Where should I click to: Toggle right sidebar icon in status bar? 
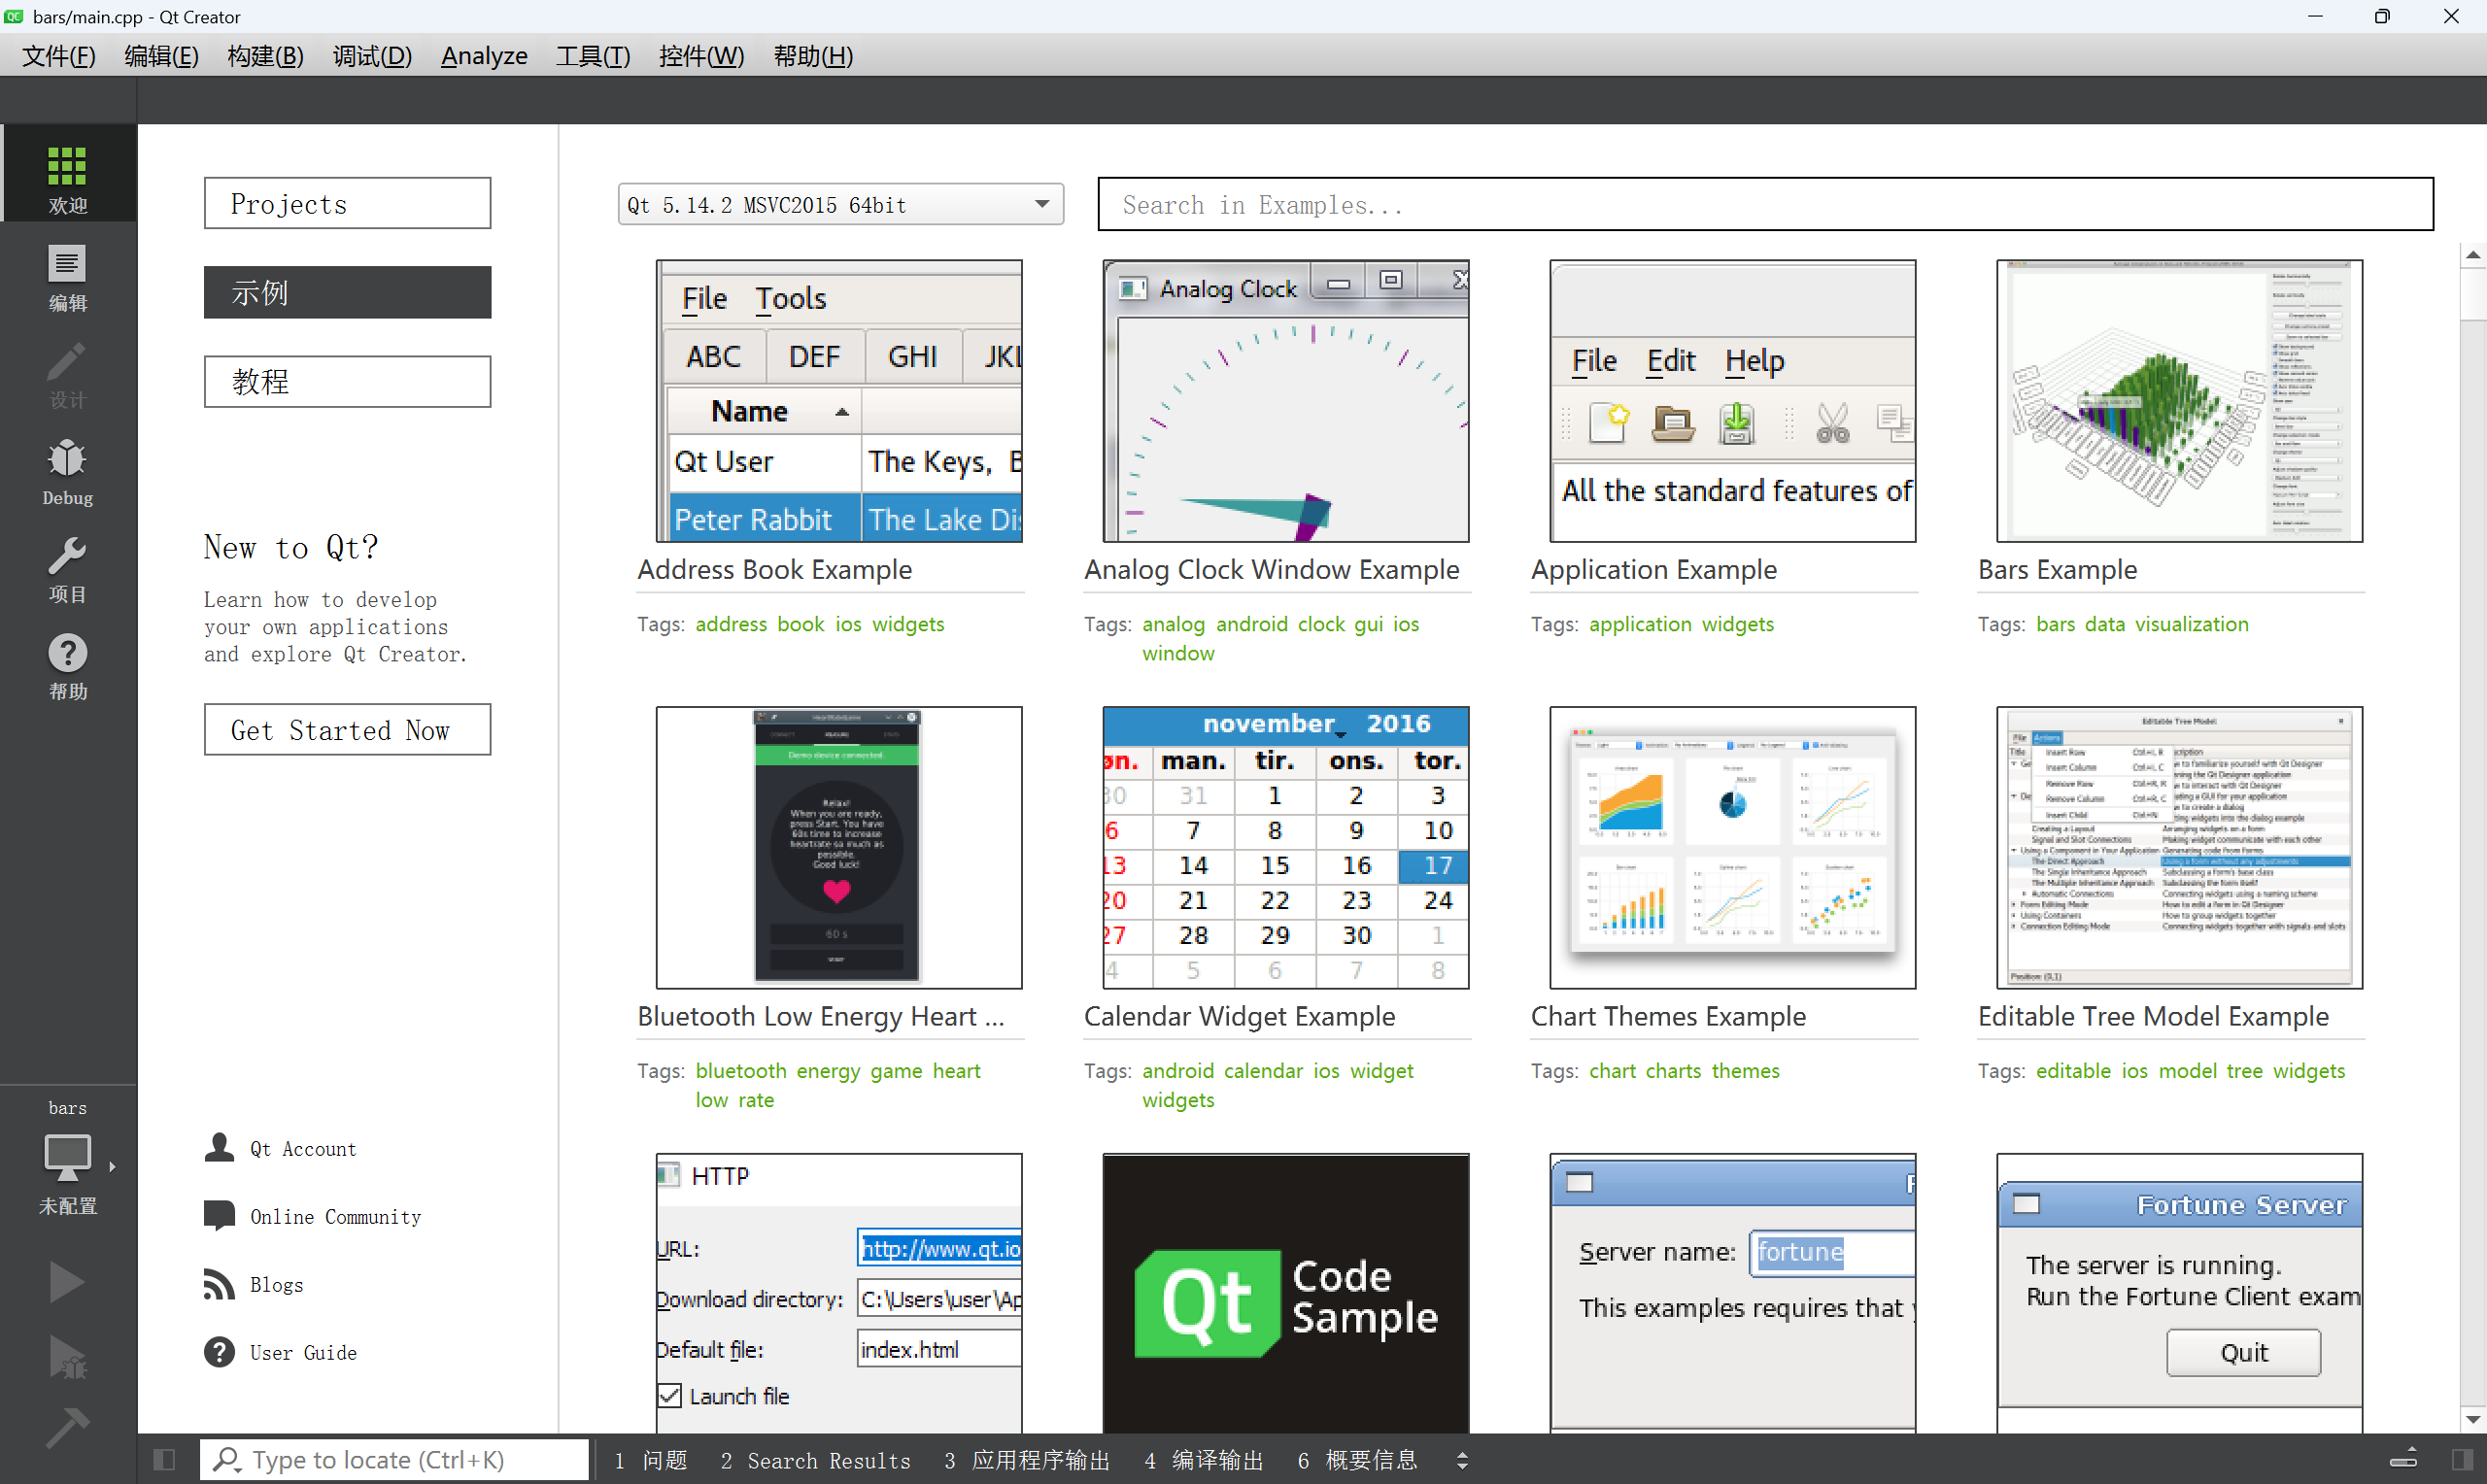(2463, 1459)
